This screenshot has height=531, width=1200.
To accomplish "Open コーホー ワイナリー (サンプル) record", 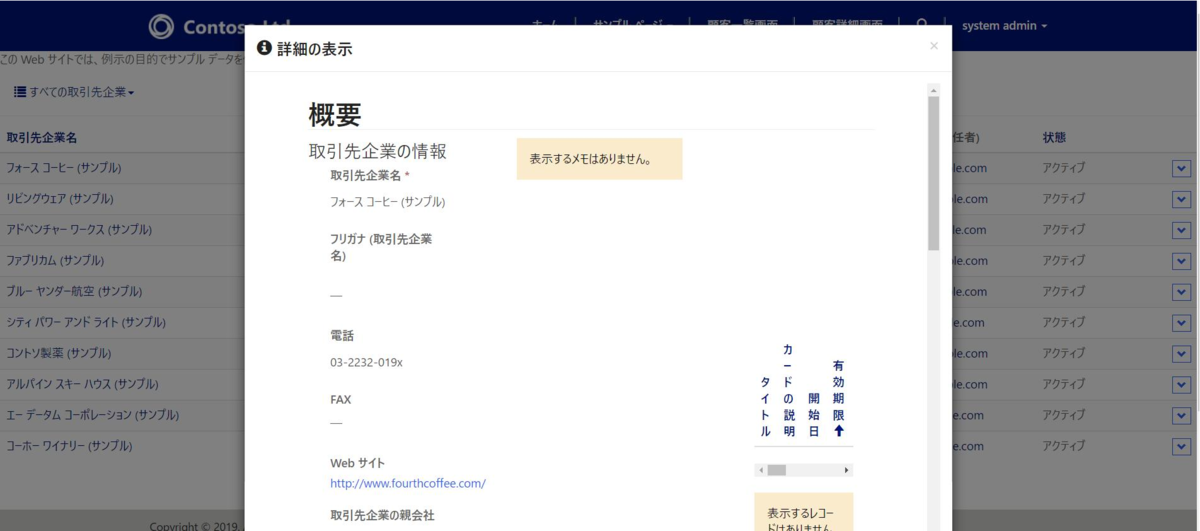I will point(69,447).
